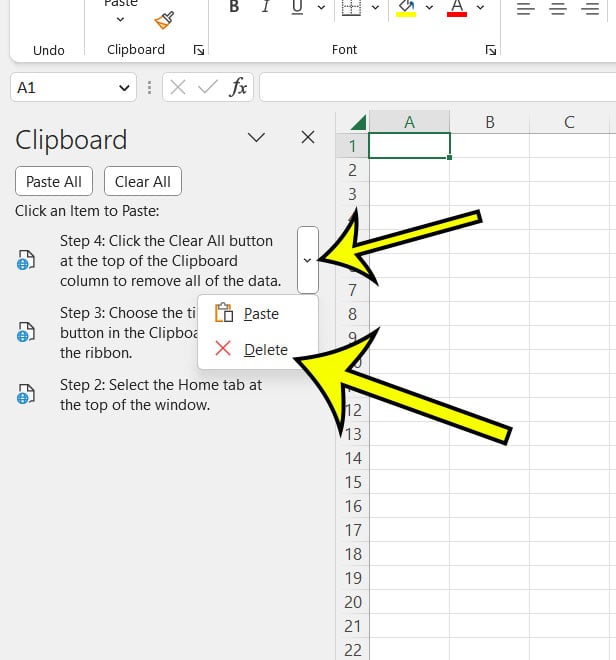Open fill color dropdown arrow
Screen dimensions: 616x660
[x=429, y=7]
